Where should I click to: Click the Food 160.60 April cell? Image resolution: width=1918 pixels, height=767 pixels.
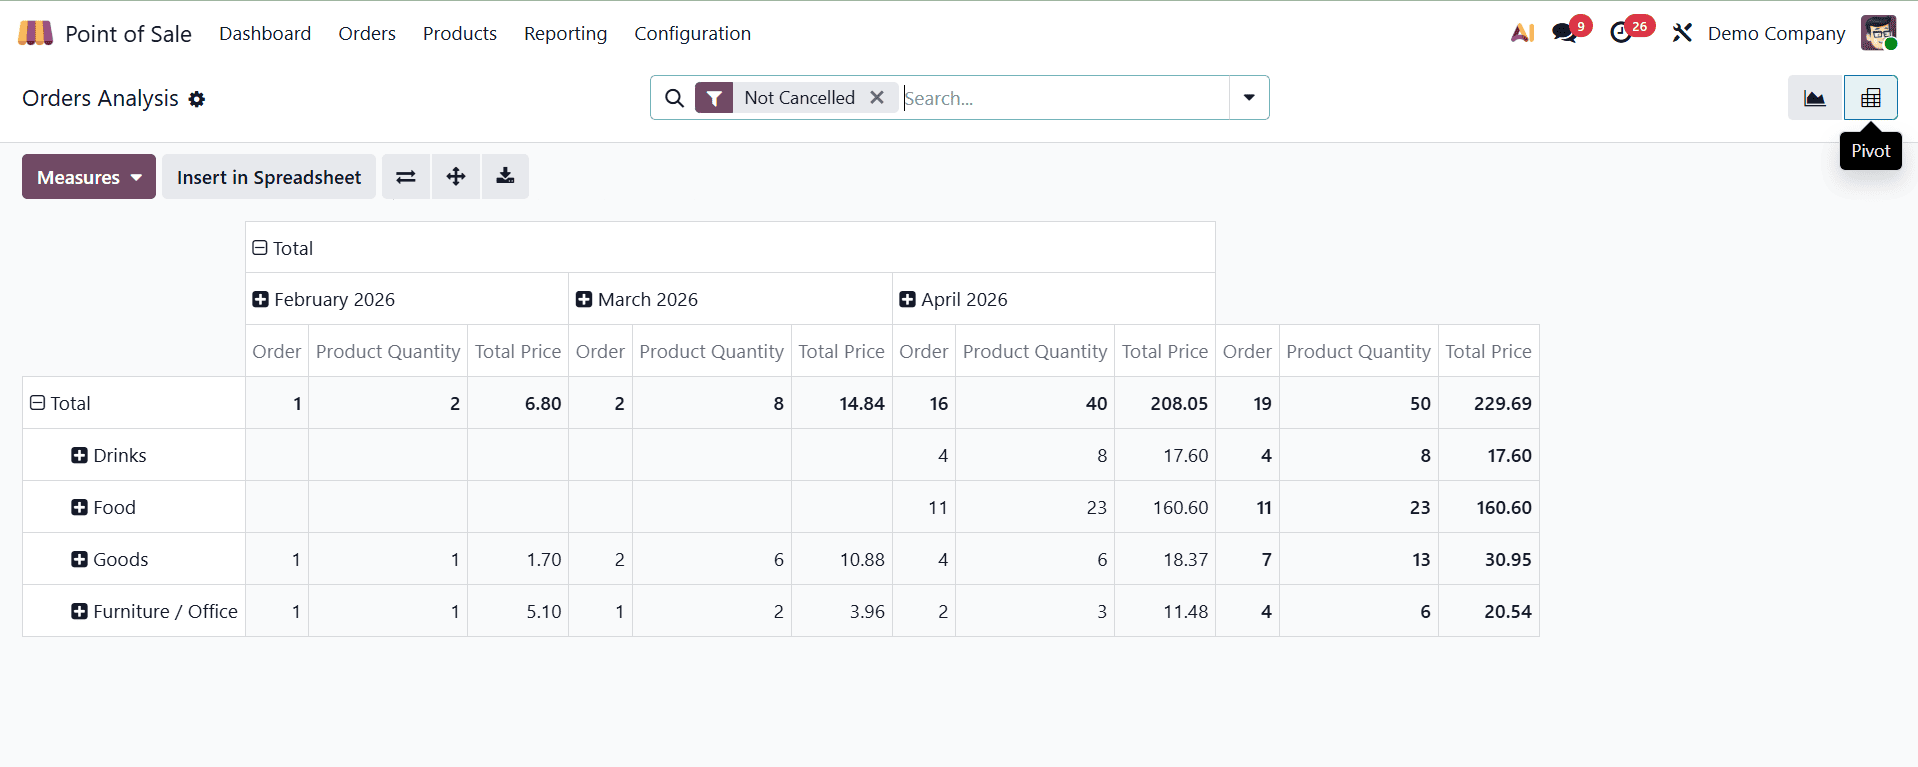point(1165,507)
